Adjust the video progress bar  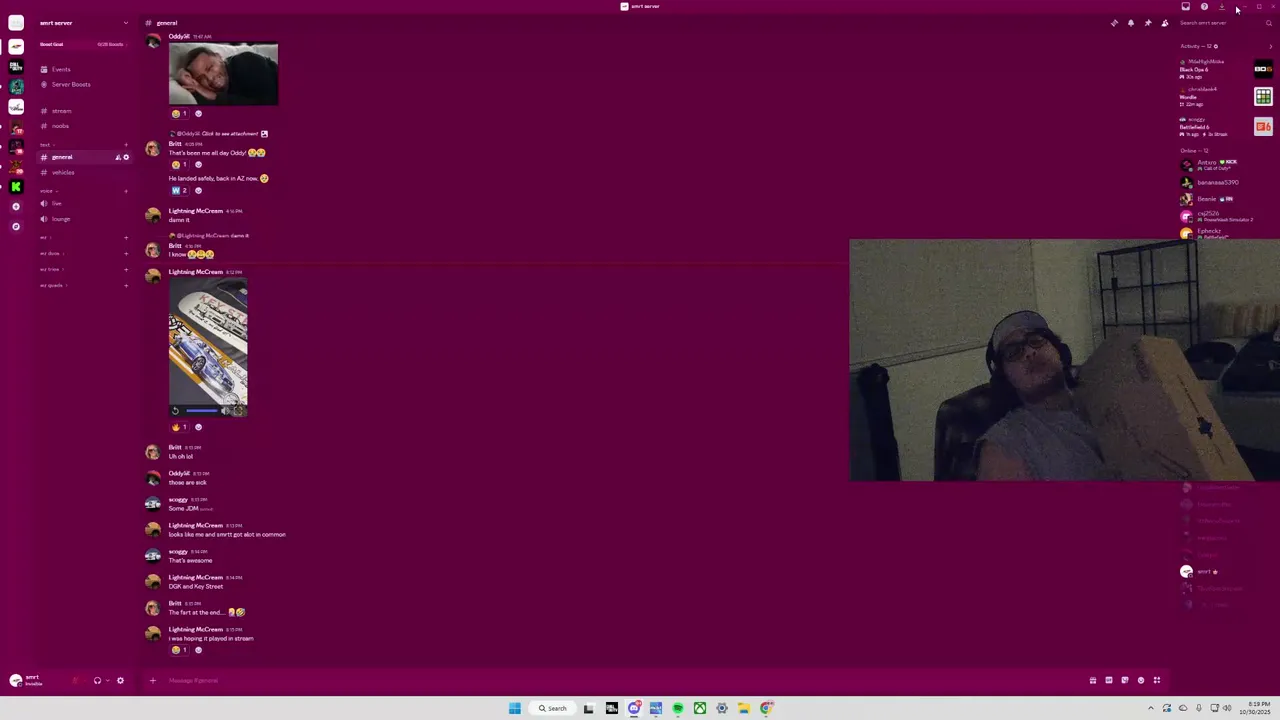pyautogui.click(x=202, y=410)
